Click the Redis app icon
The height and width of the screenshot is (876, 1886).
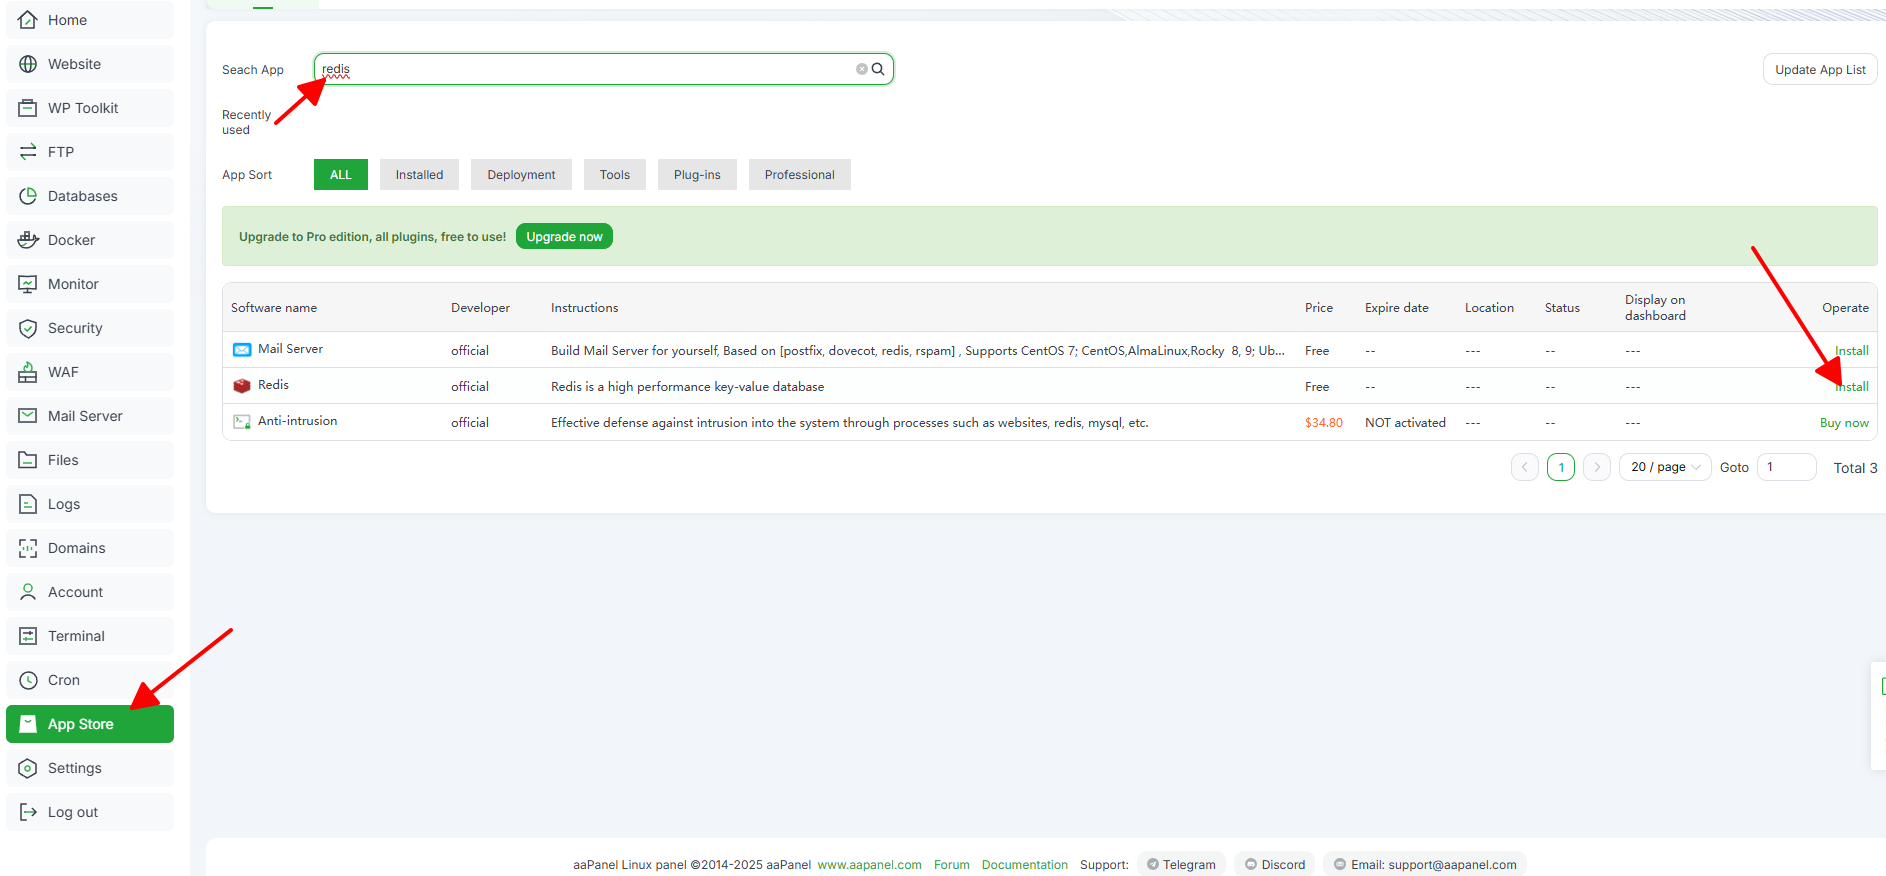coord(241,386)
